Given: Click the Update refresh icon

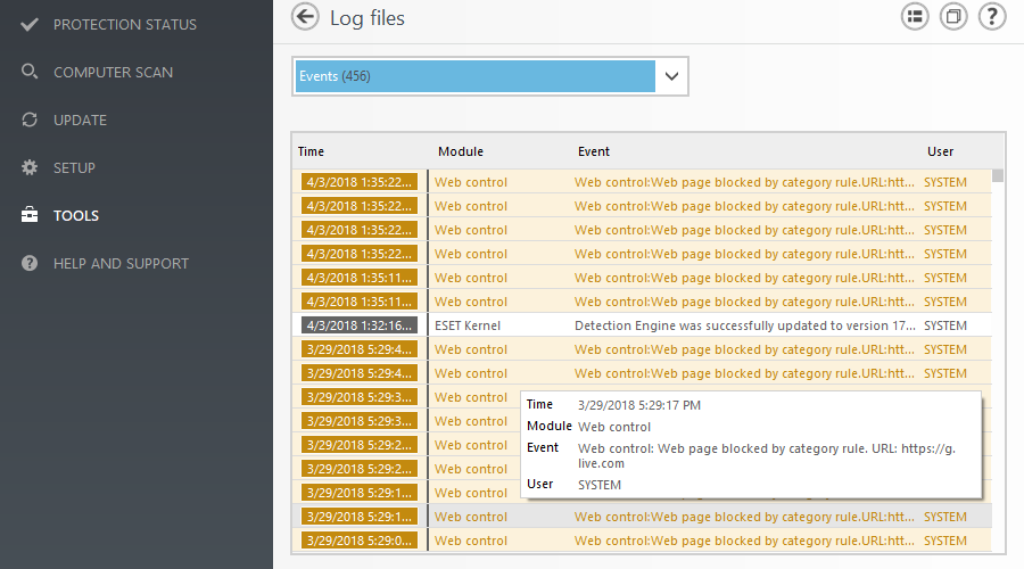Looking at the screenshot, I should tap(30, 120).
